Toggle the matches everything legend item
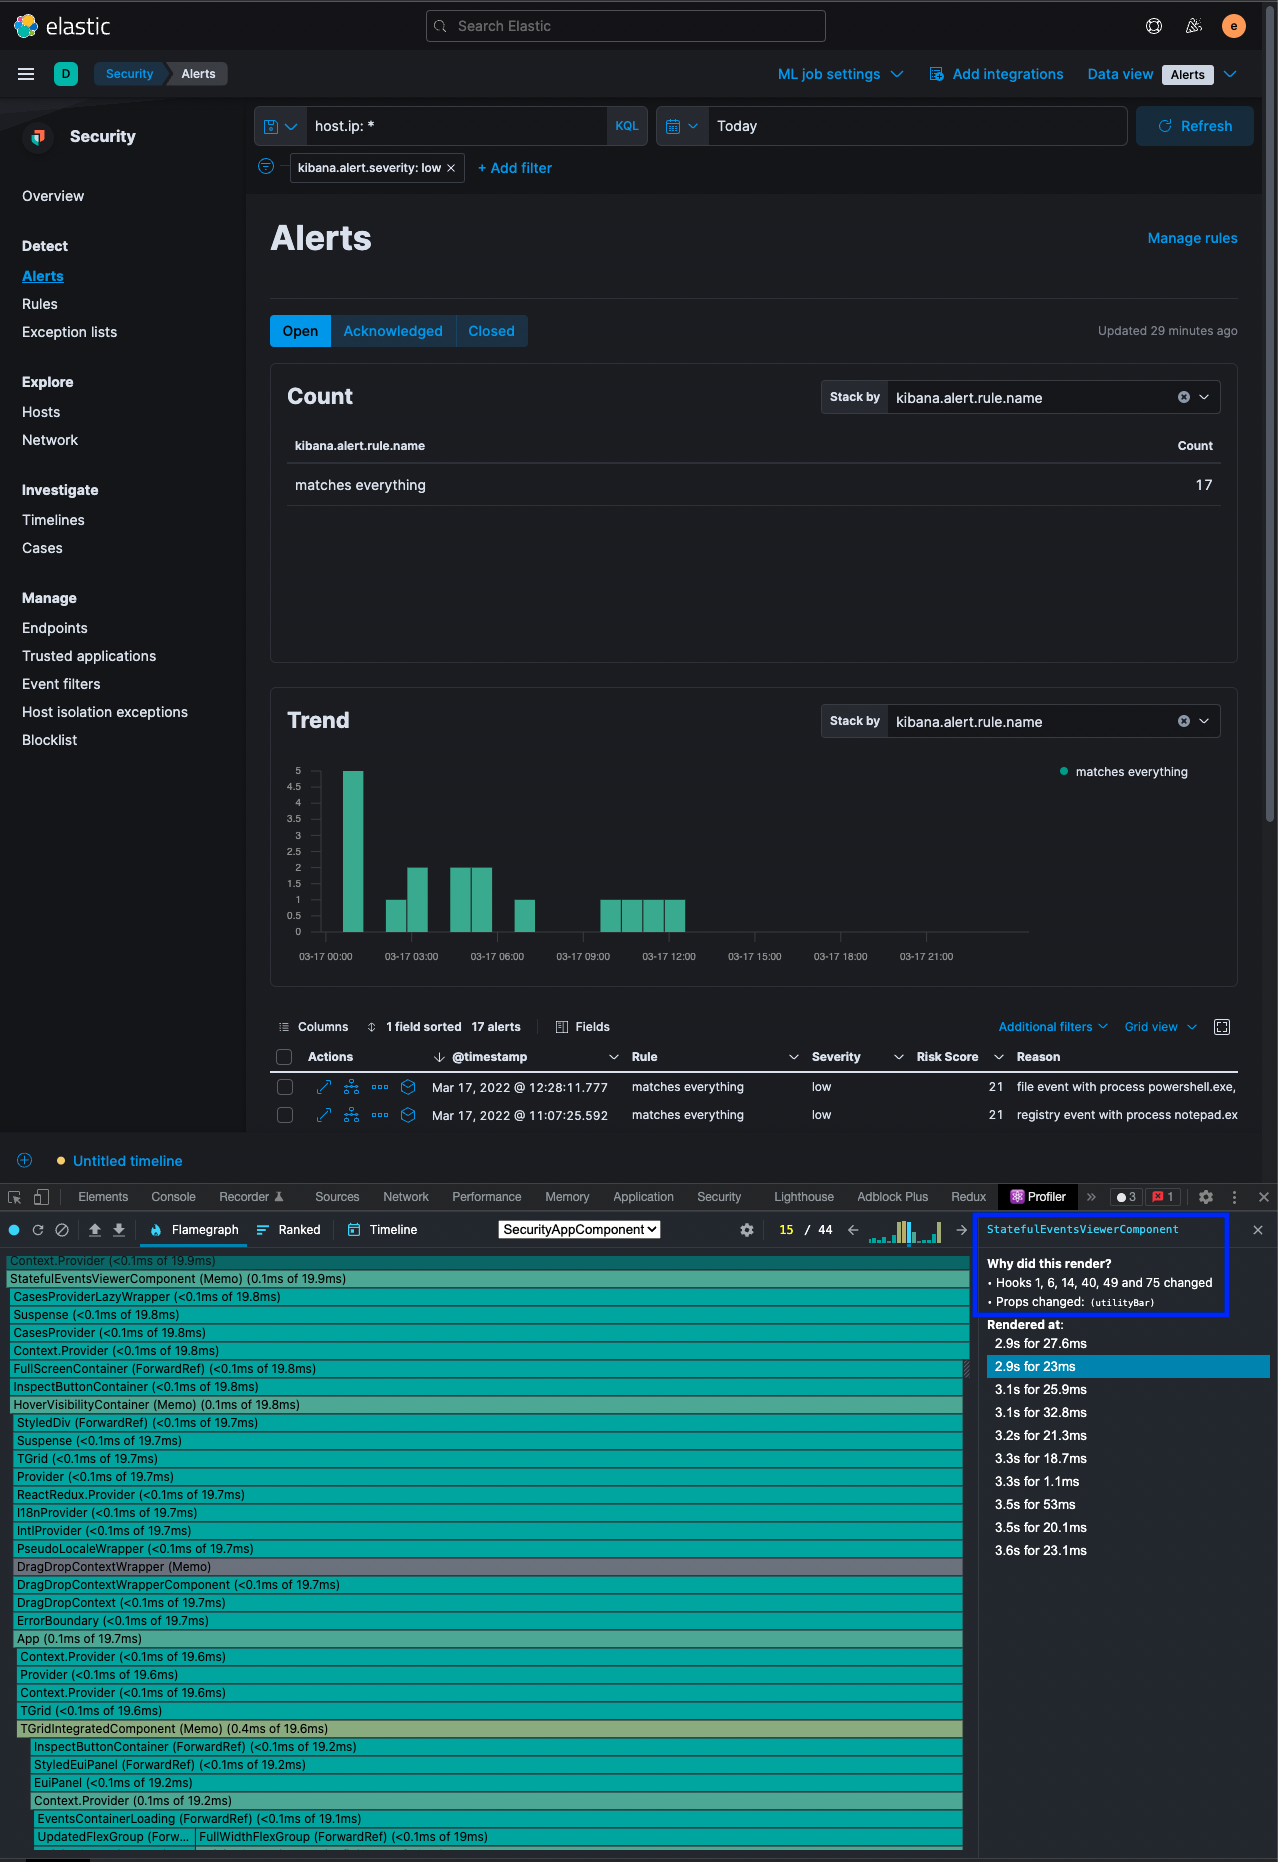 tap(1124, 772)
